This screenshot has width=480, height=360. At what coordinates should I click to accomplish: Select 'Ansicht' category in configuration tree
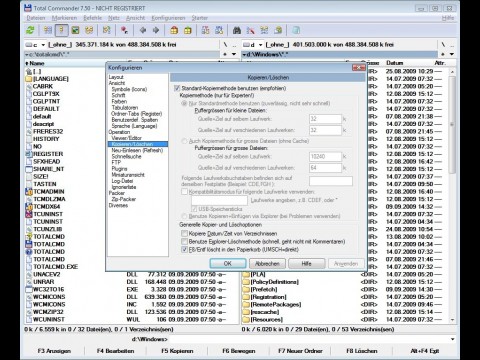pos(117,83)
